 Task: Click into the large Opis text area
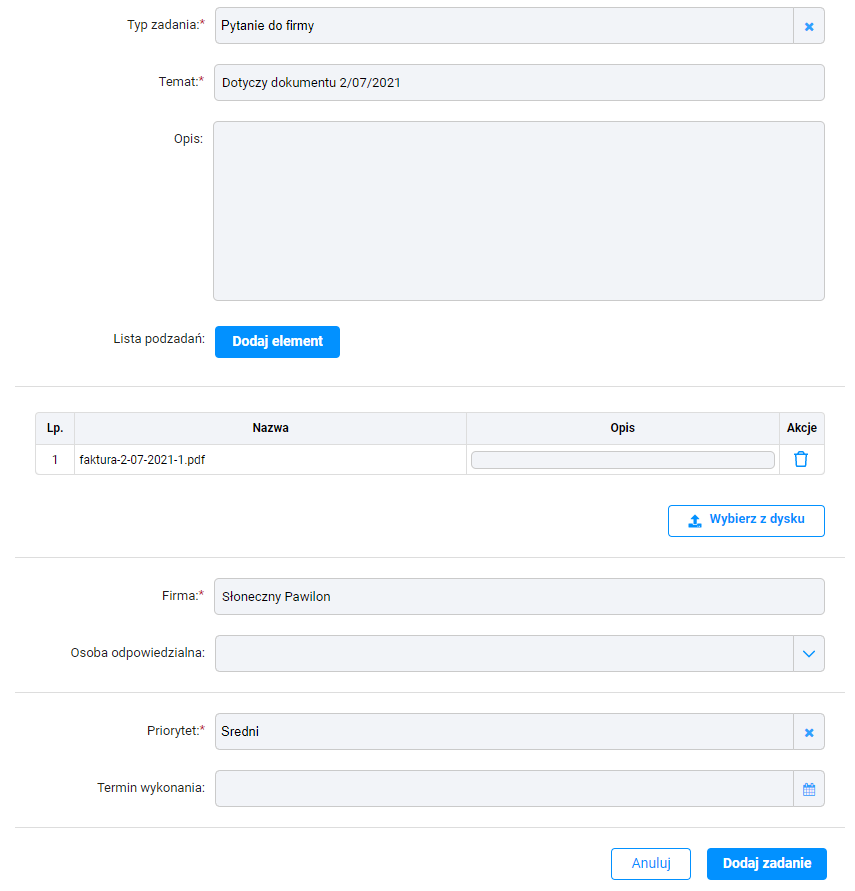(519, 211)
